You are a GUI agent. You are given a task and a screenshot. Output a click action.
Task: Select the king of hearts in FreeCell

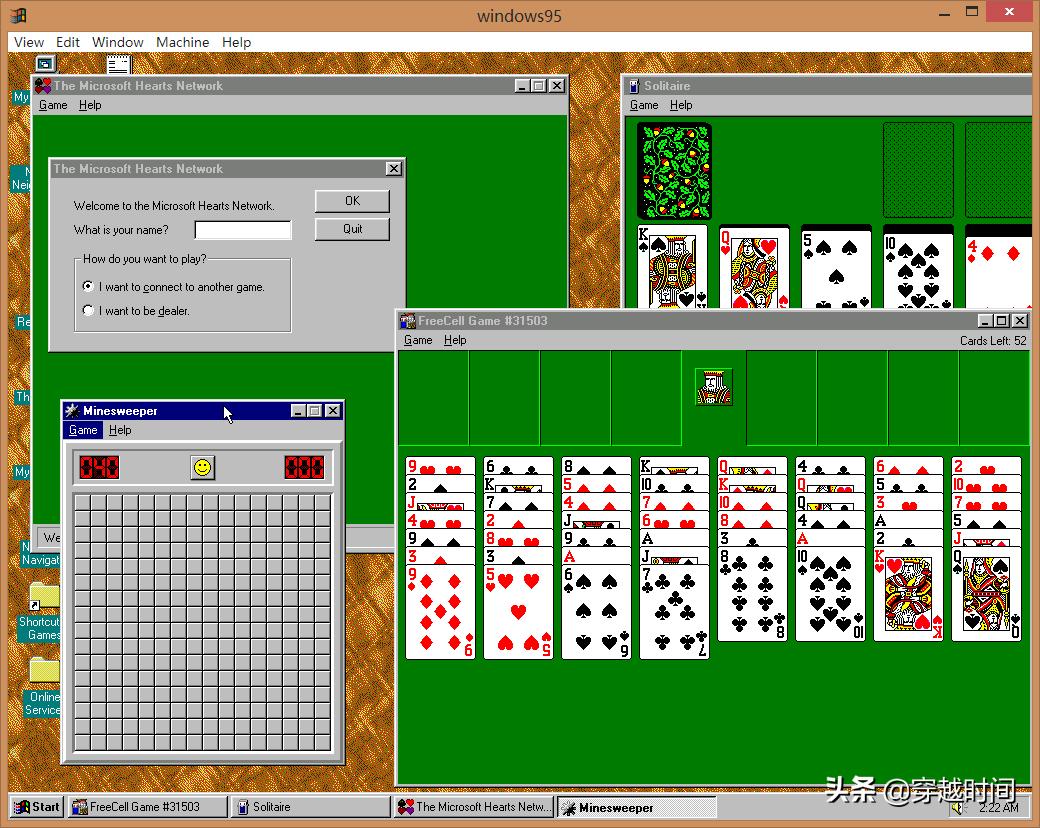click(x=909, y=594)
